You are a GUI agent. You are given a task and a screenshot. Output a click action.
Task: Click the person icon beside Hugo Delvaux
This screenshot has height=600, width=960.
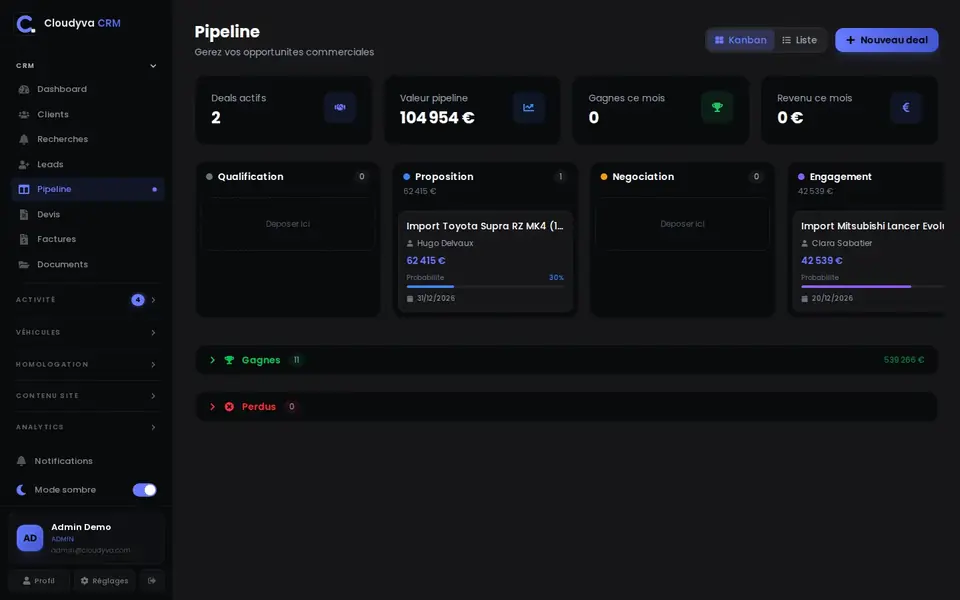pyautogui.click(x=410, y=243)
